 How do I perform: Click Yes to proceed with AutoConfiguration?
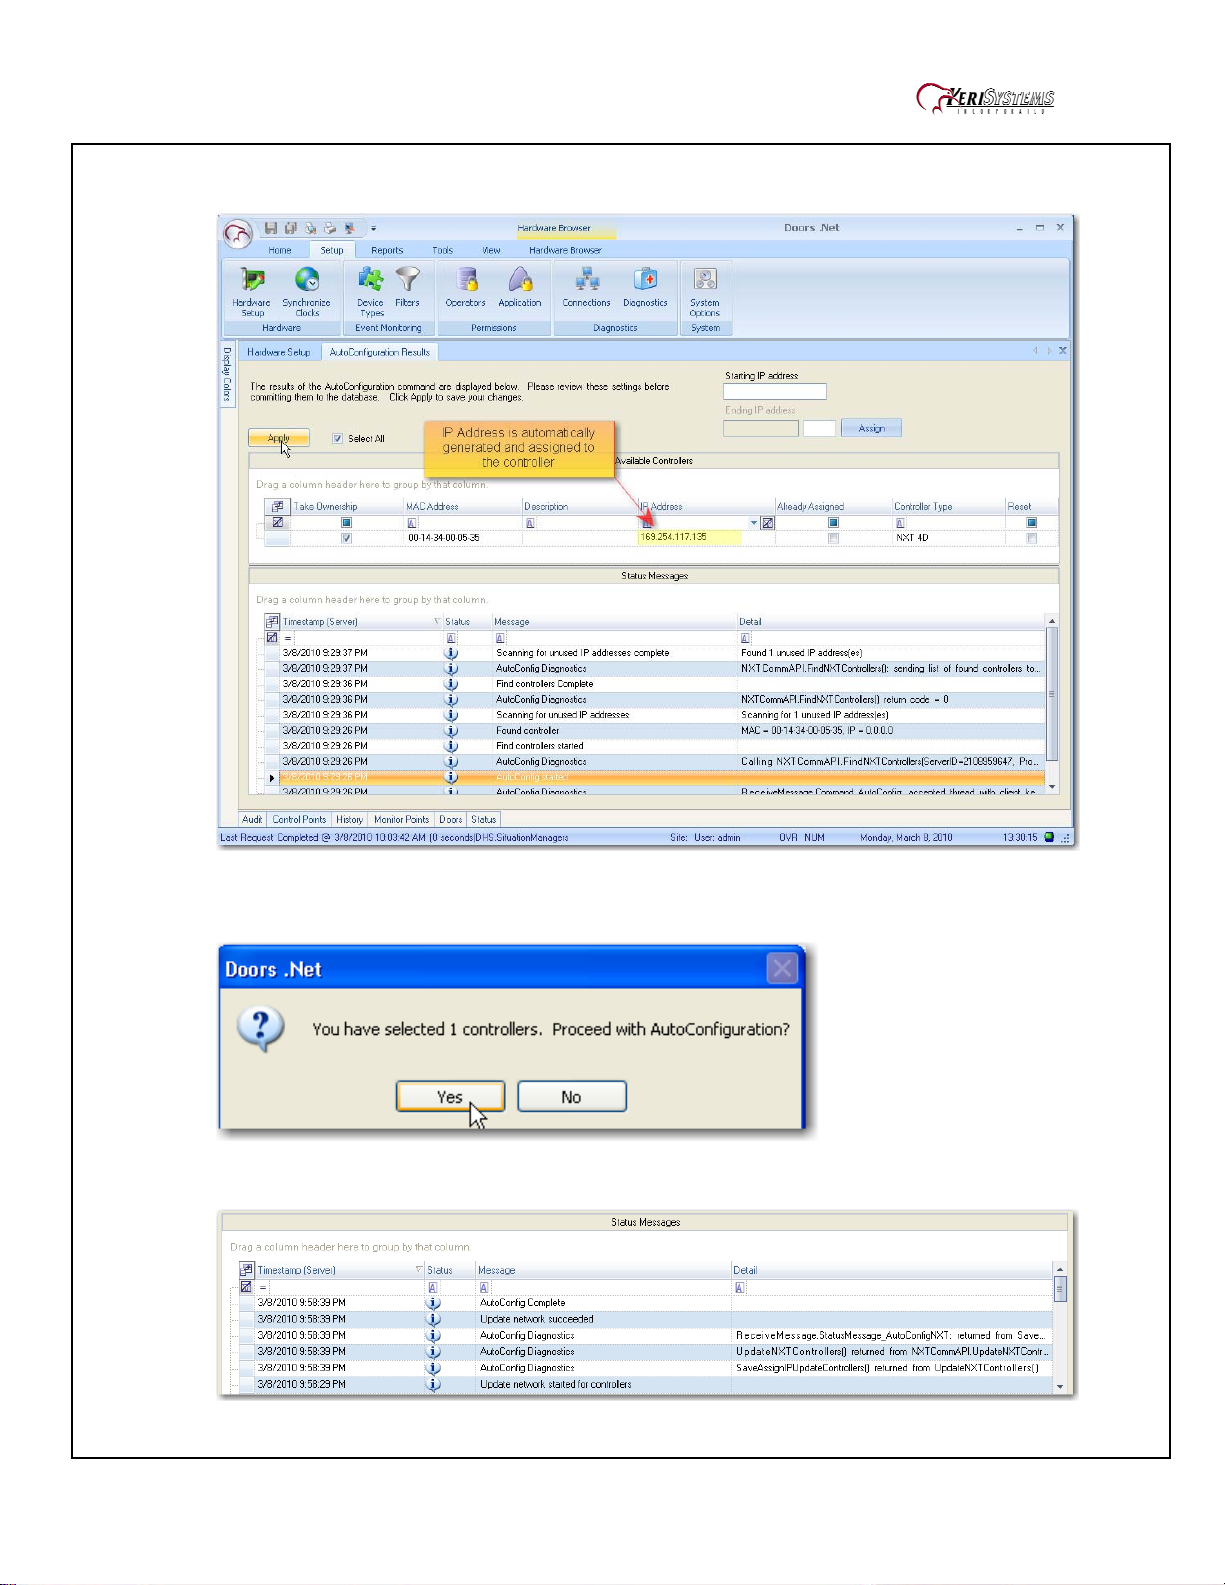click(450, 1097)
